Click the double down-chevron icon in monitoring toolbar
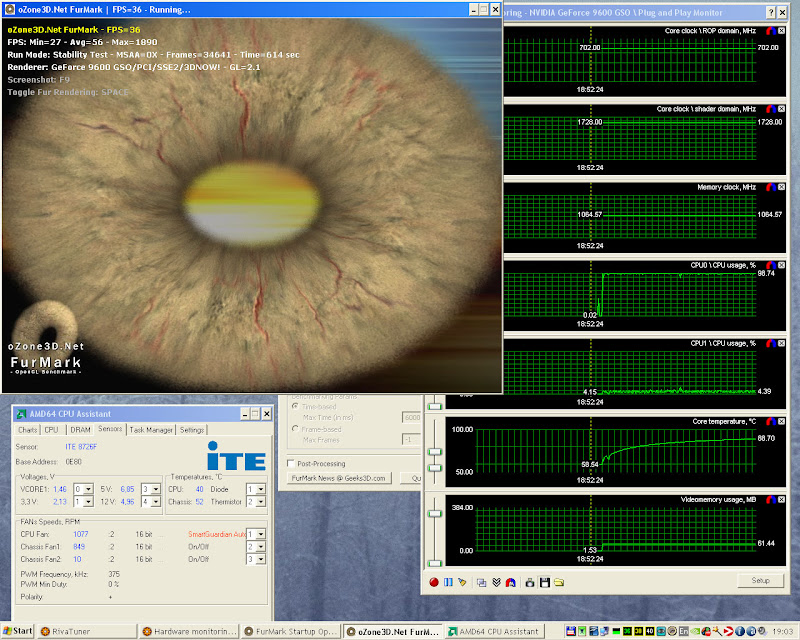 click(x=496, y=582)
